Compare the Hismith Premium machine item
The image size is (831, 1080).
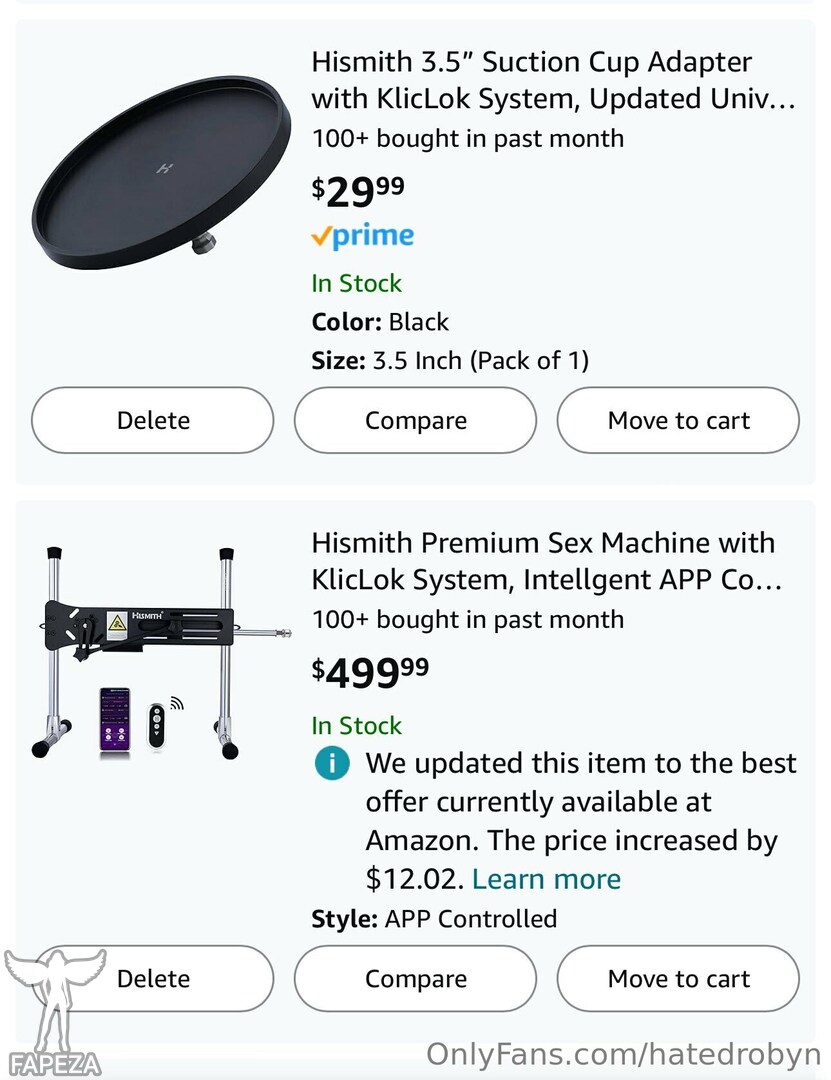pos(416,978)
